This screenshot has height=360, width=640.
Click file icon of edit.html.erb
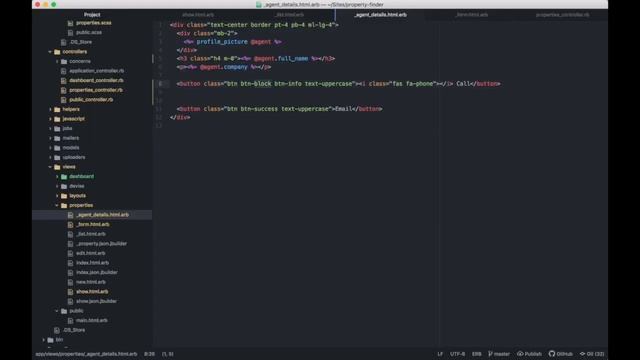click(x=70, y=253)
